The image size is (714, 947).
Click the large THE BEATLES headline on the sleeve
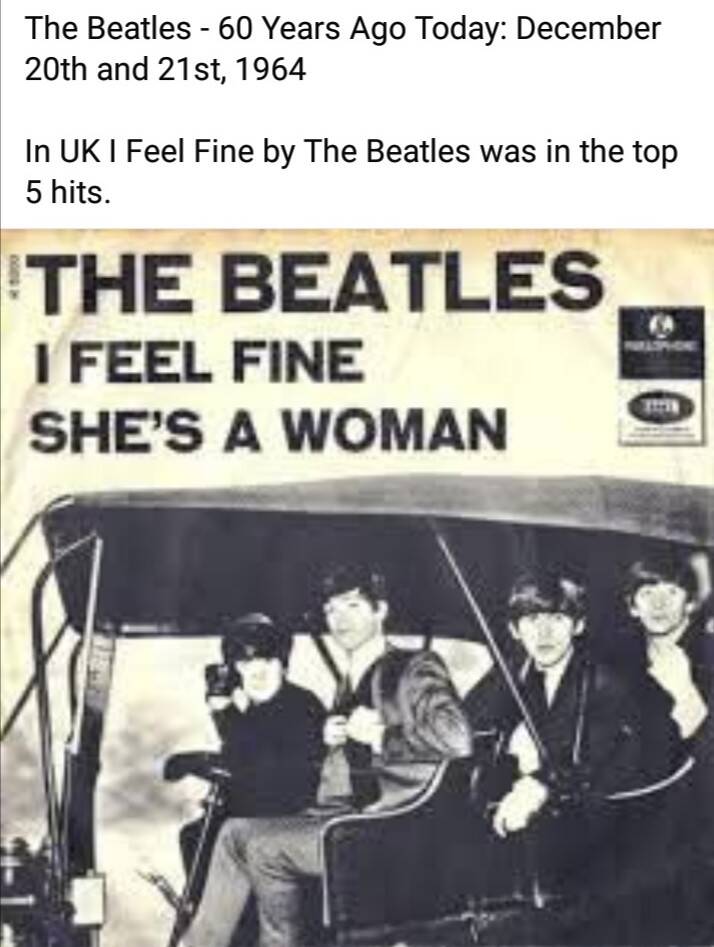pyautogui.click(x=315, y=282)
